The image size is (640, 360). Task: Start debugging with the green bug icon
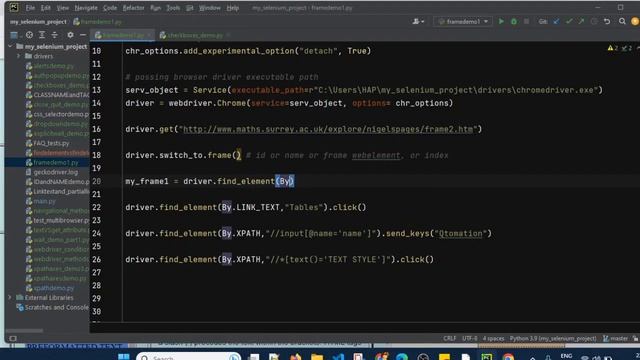514,21
